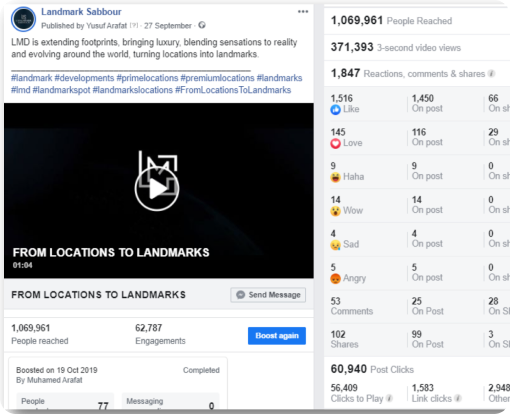Click the Completed boost status
Image resolution: width=510 pixels, height=414 pixels.
pyautogui.click(x=201, y=370)
